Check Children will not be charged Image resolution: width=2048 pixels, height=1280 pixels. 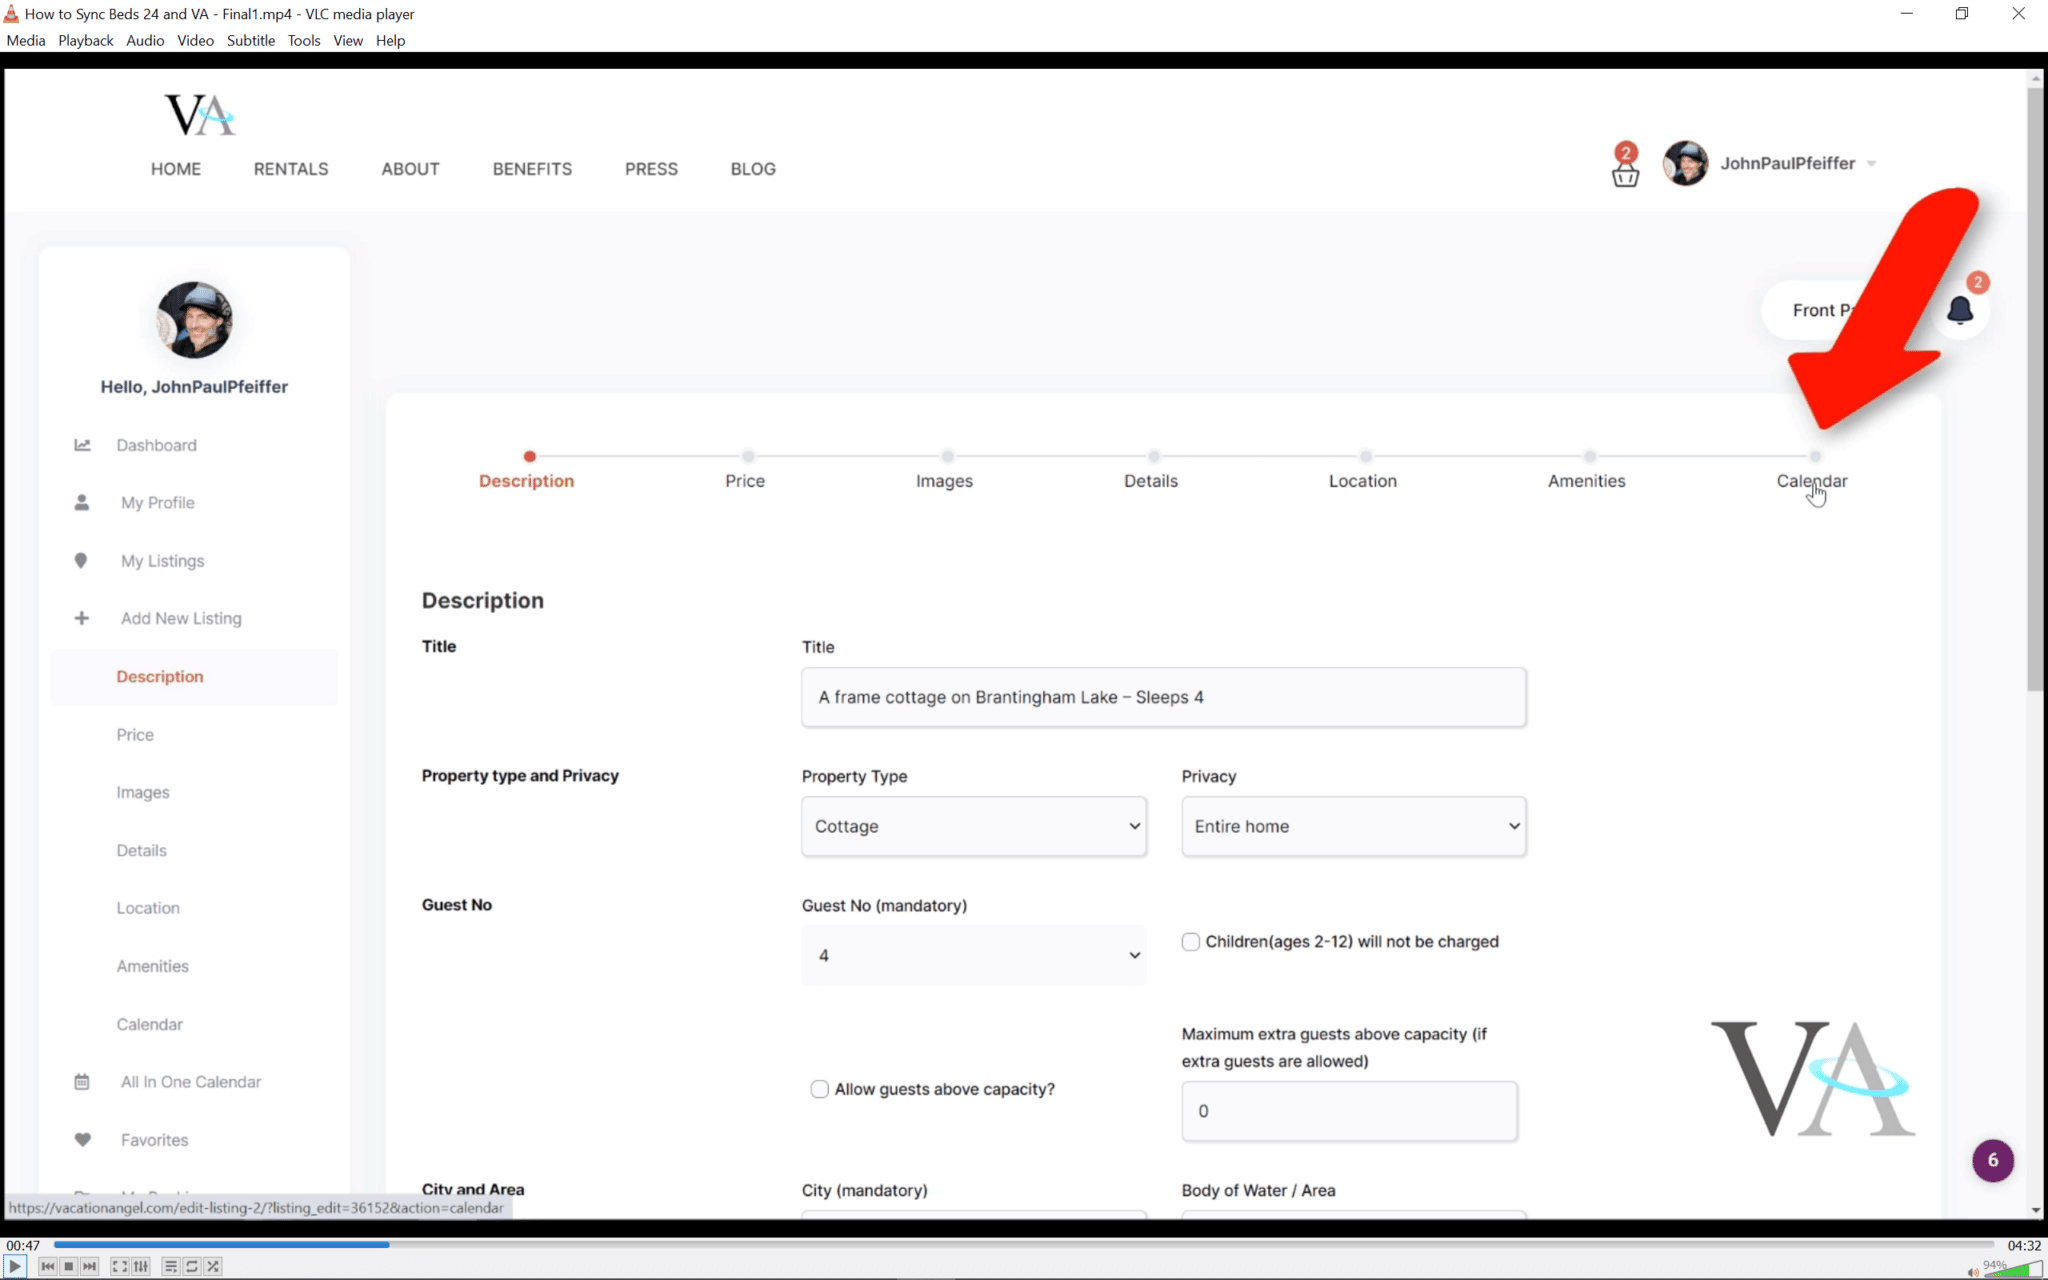click(1190, 941)
